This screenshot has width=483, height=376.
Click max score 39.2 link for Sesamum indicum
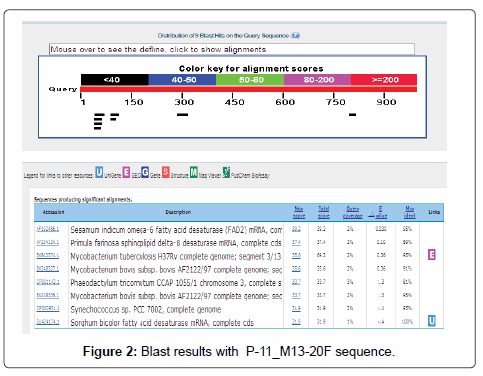pos(296,229)
